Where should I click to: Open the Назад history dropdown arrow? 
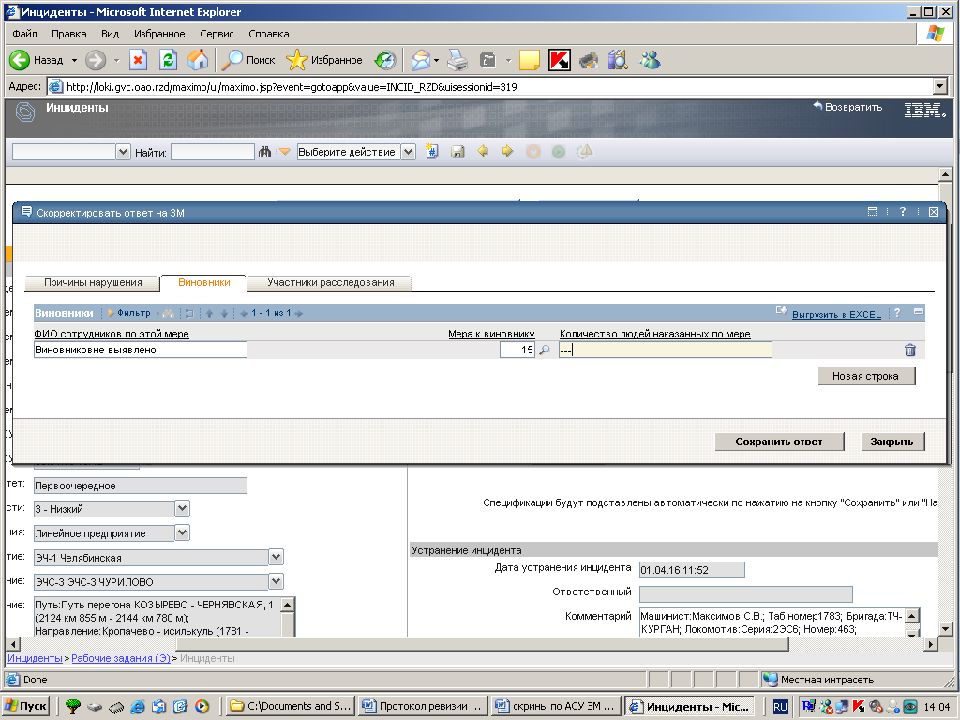pos(74,60)
